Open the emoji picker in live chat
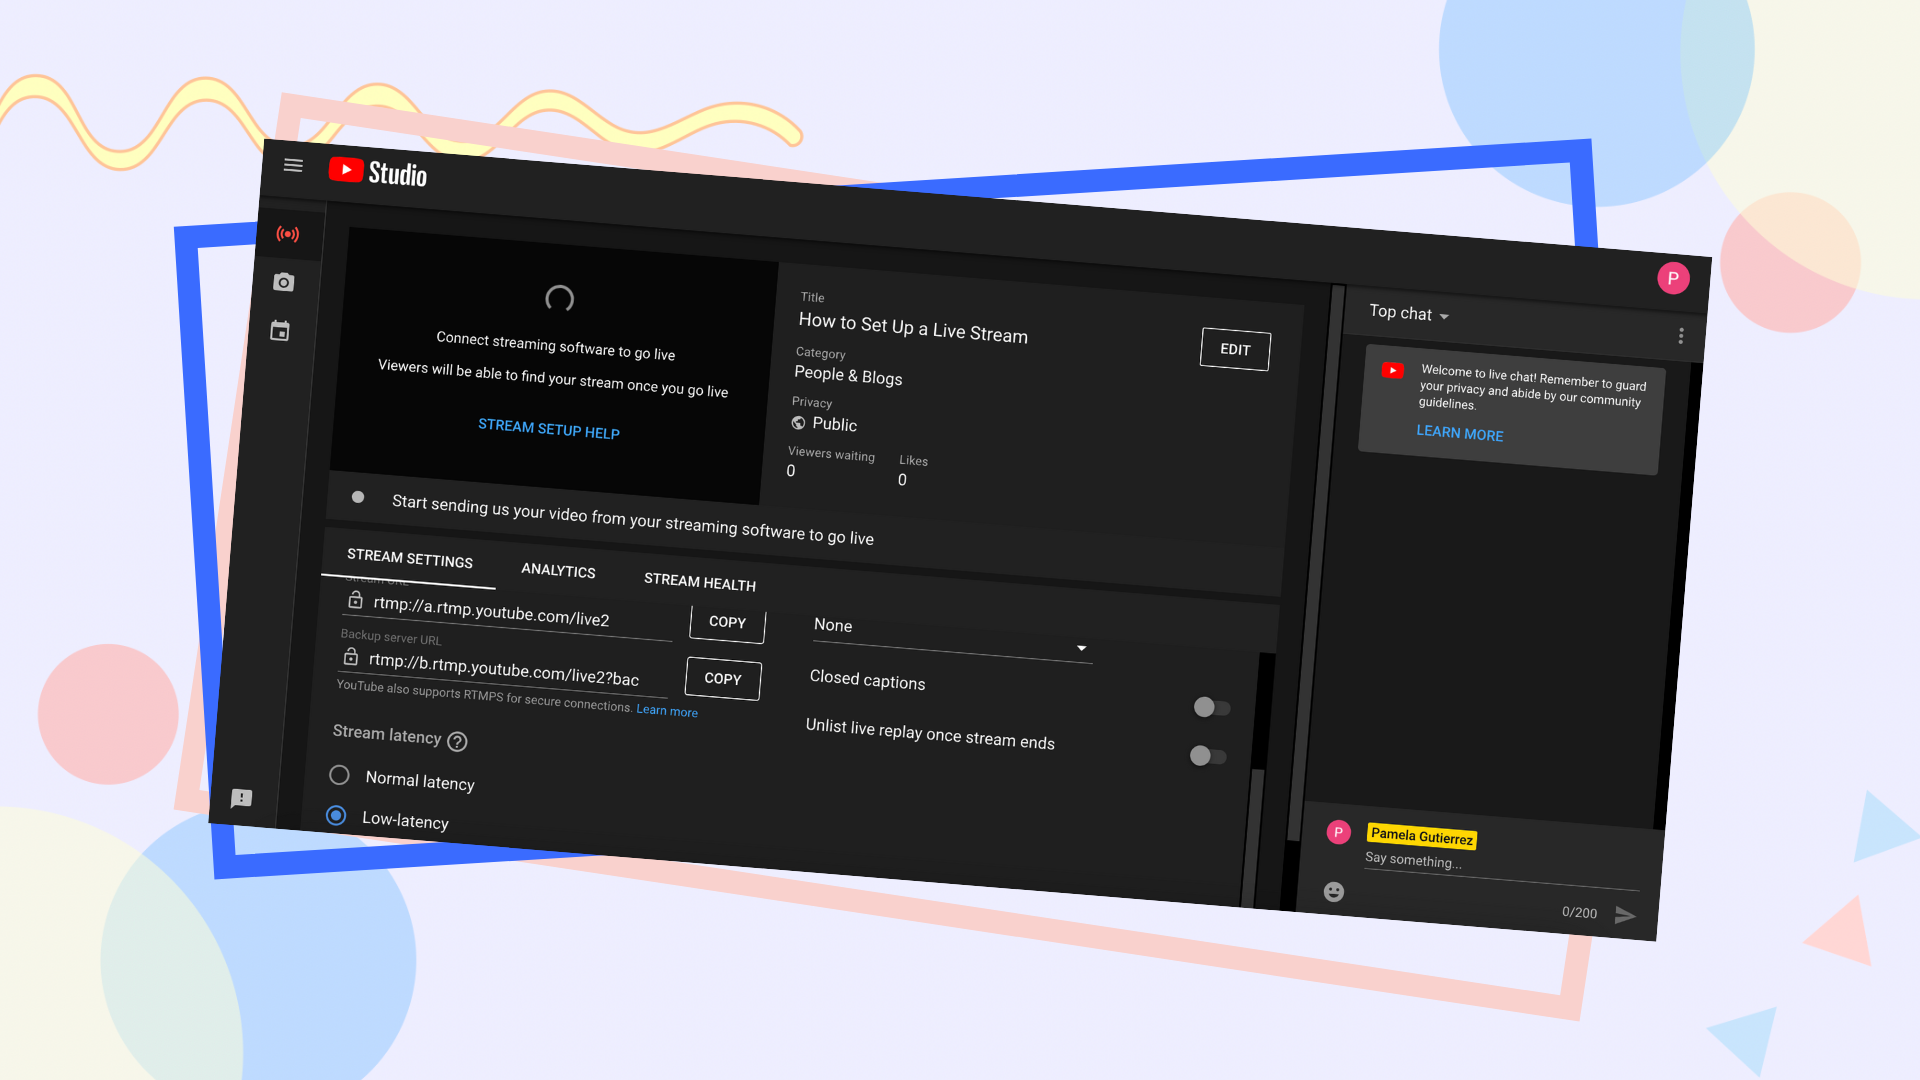 (x=1333, y=891)
